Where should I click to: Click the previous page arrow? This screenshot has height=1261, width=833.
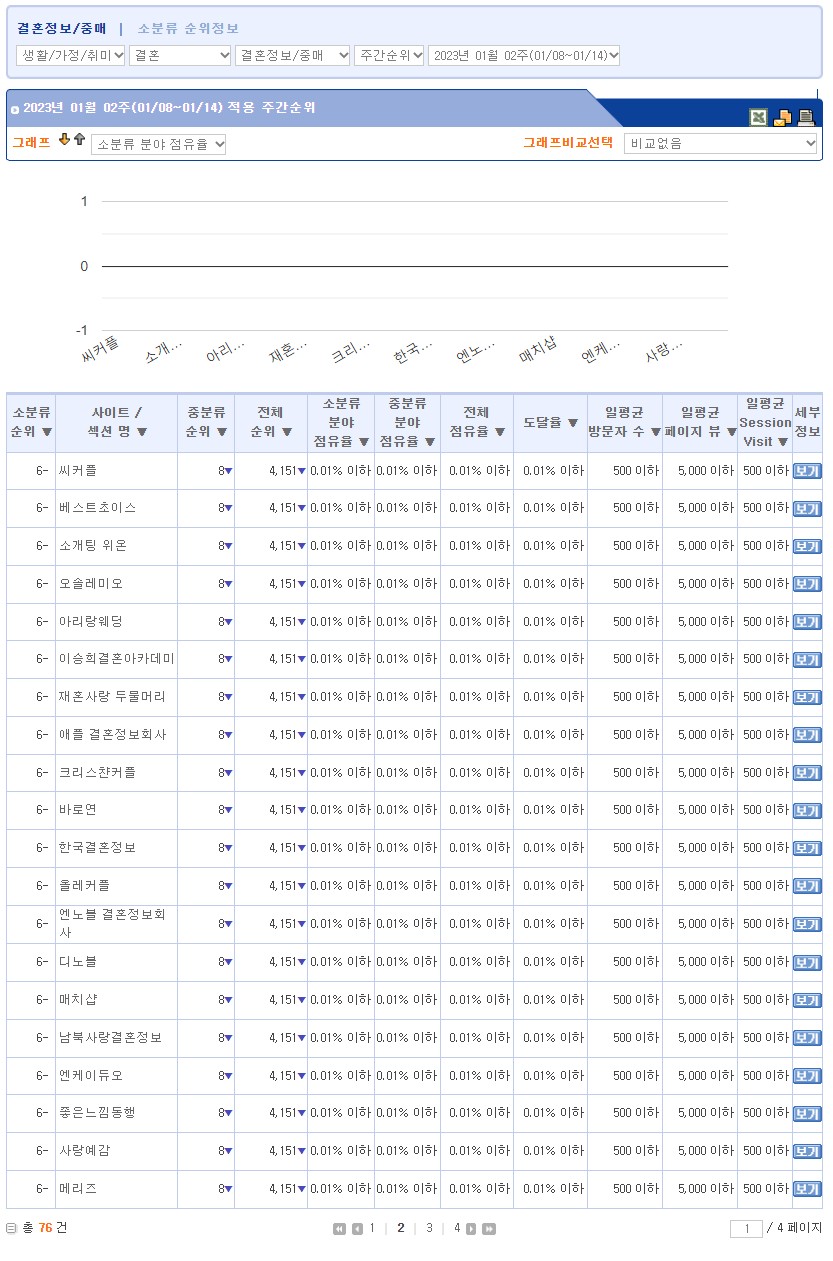(x=357, y=1229)
